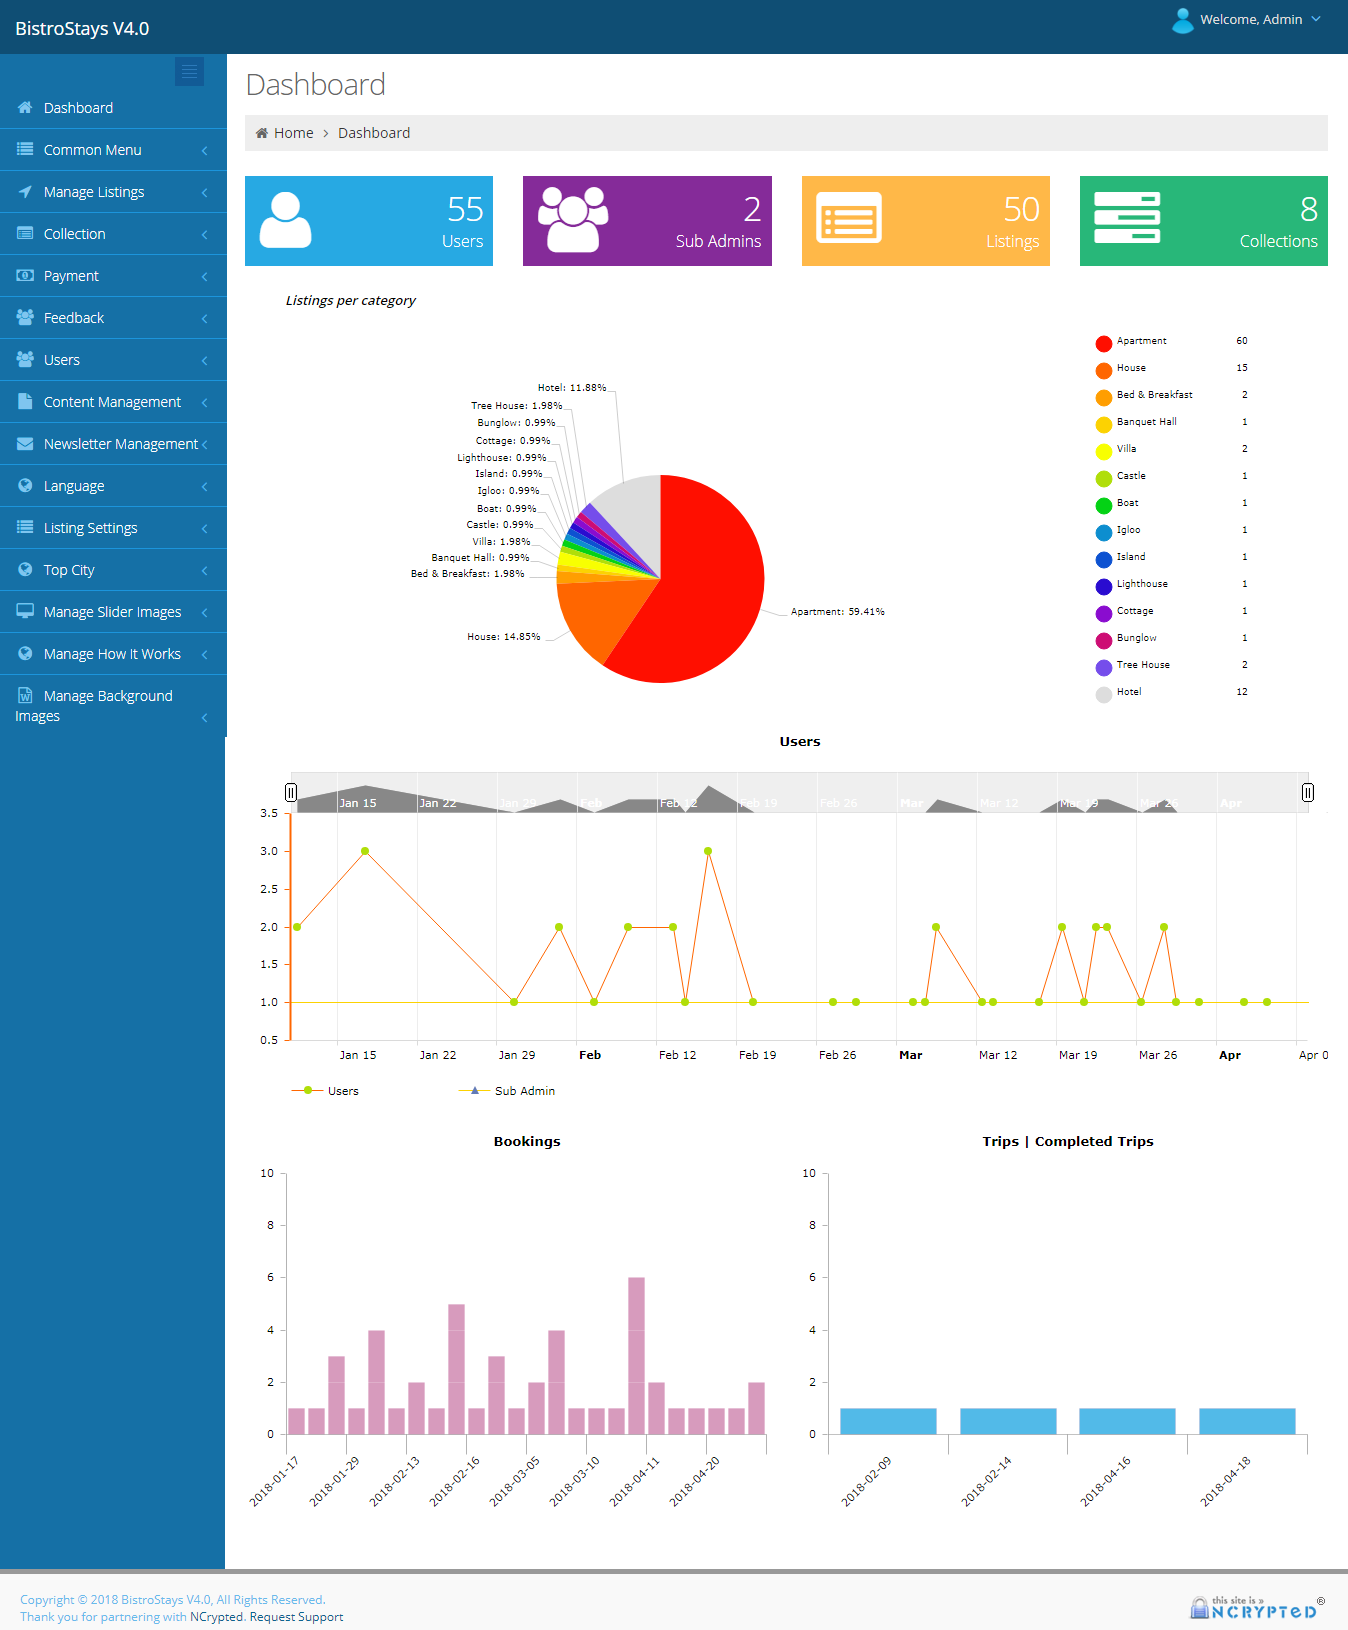Open the Top City menu item
1348x1630 pixels.
(x=113, y=570)
